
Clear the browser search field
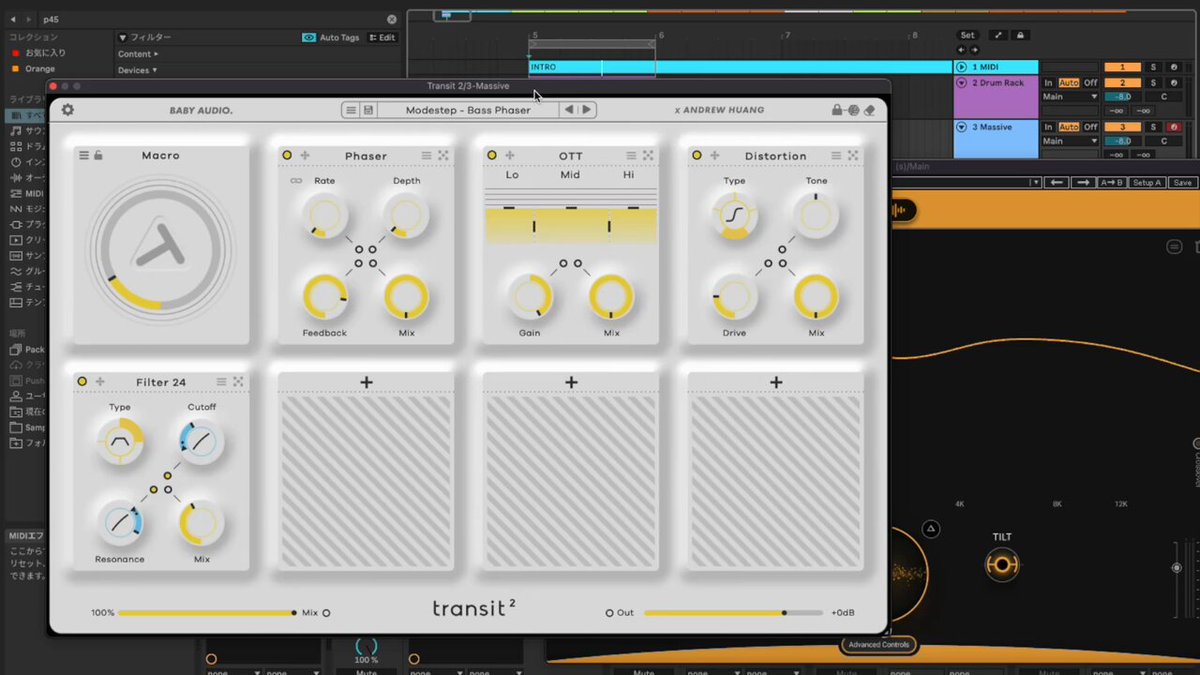(x=391, y=19)
